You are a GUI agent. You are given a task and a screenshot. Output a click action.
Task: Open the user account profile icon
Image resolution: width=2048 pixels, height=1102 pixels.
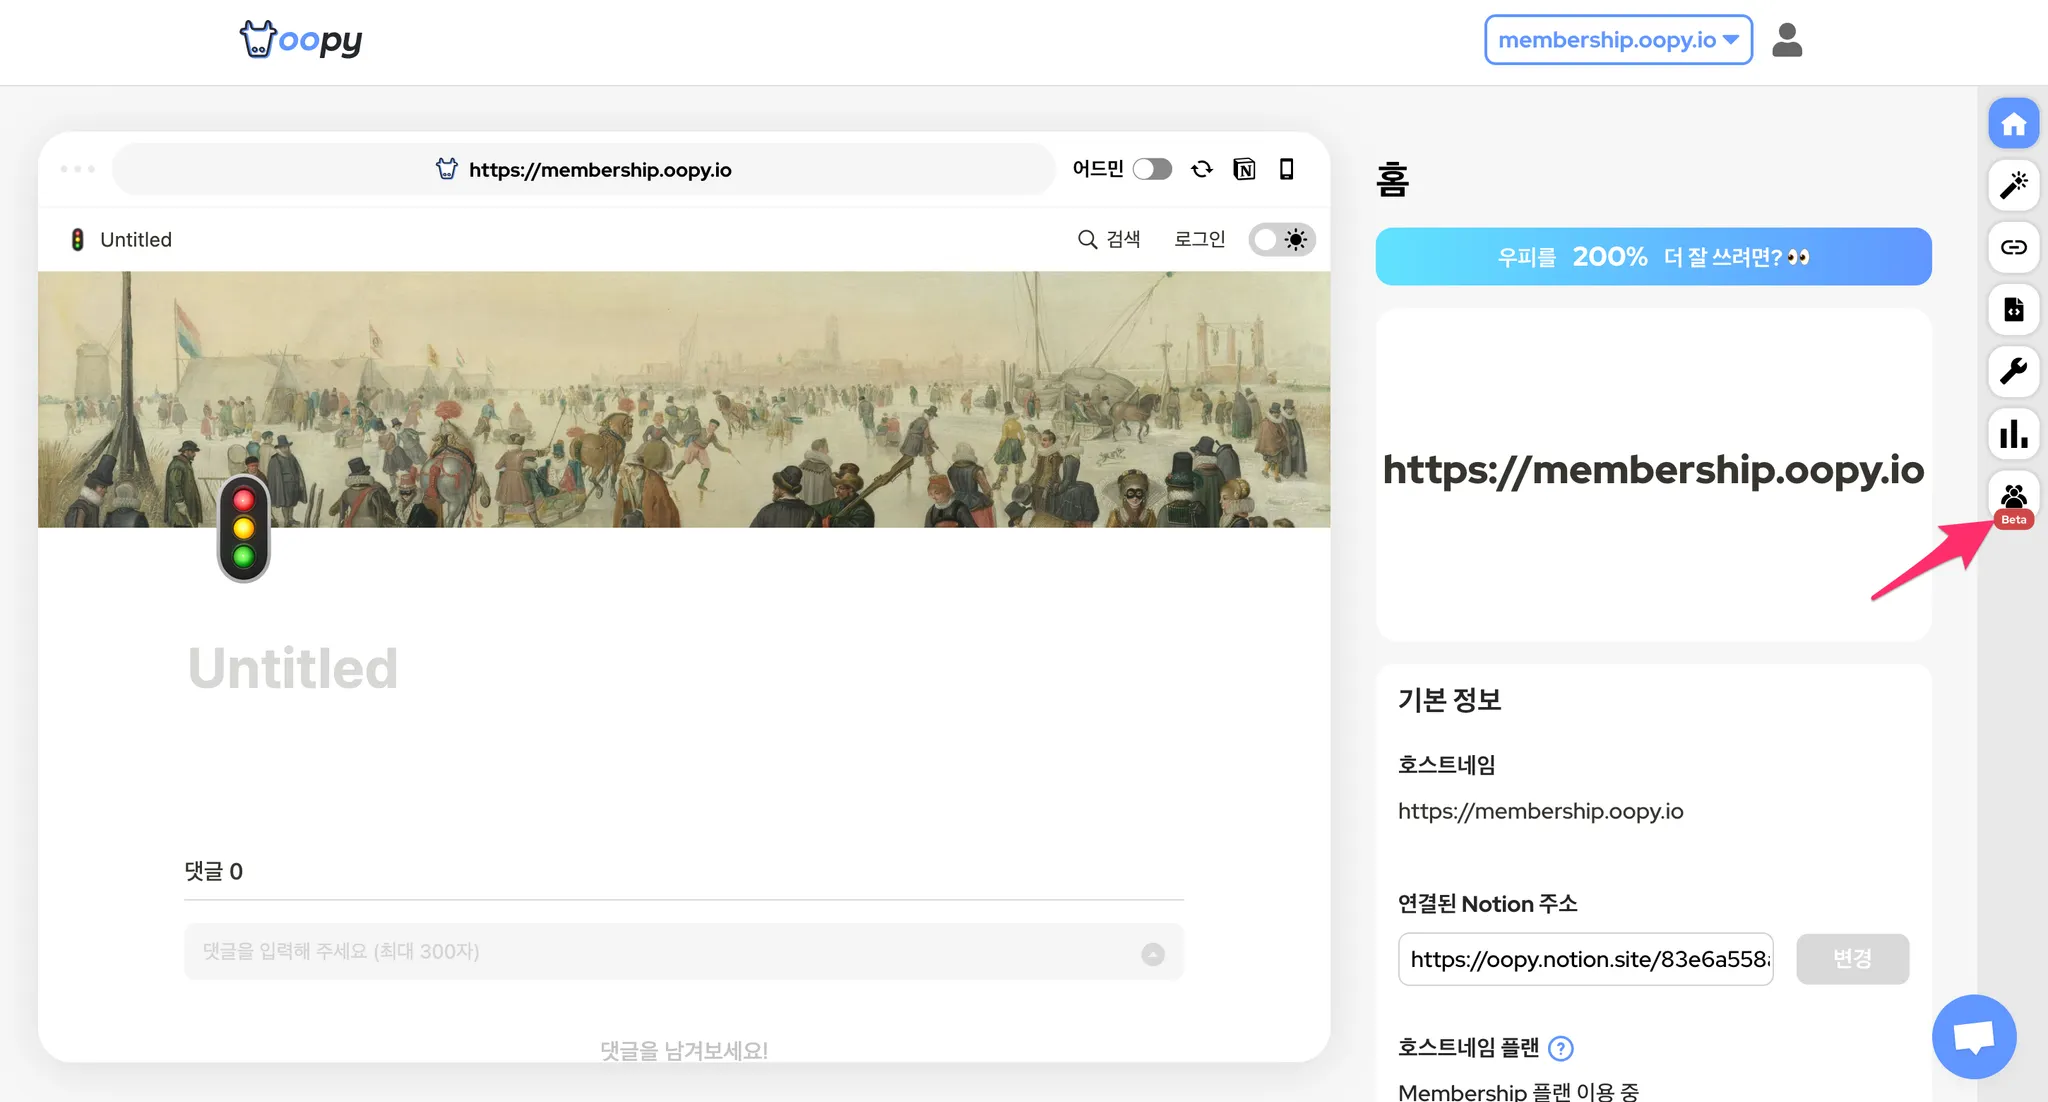[x=1786, y=40]
